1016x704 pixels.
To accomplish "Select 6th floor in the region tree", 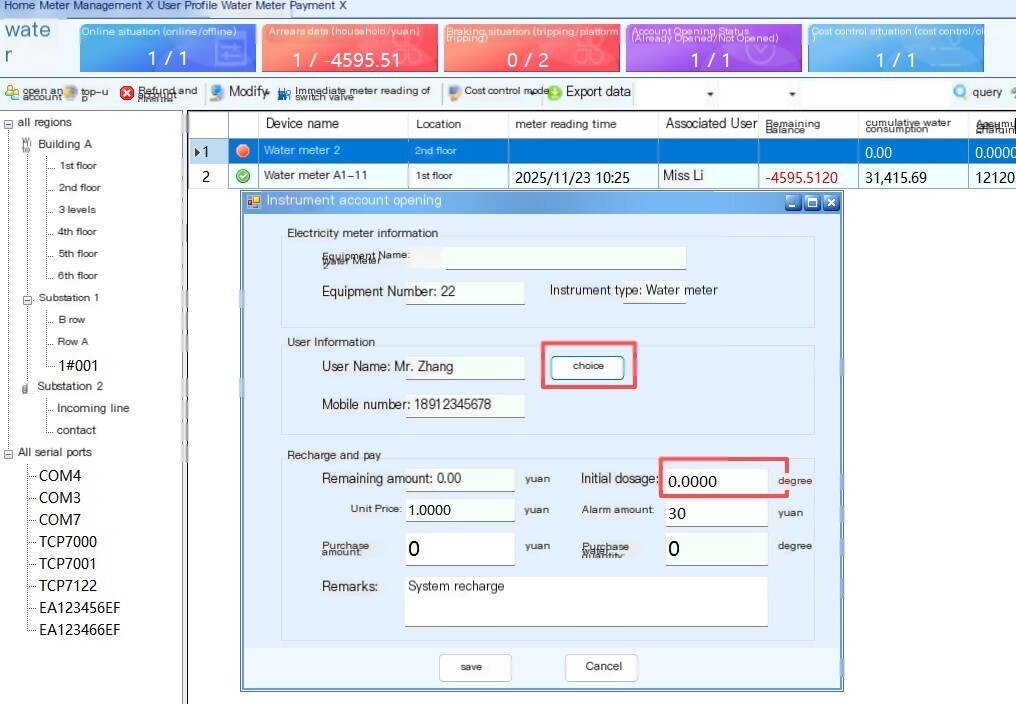I will 78,276.
